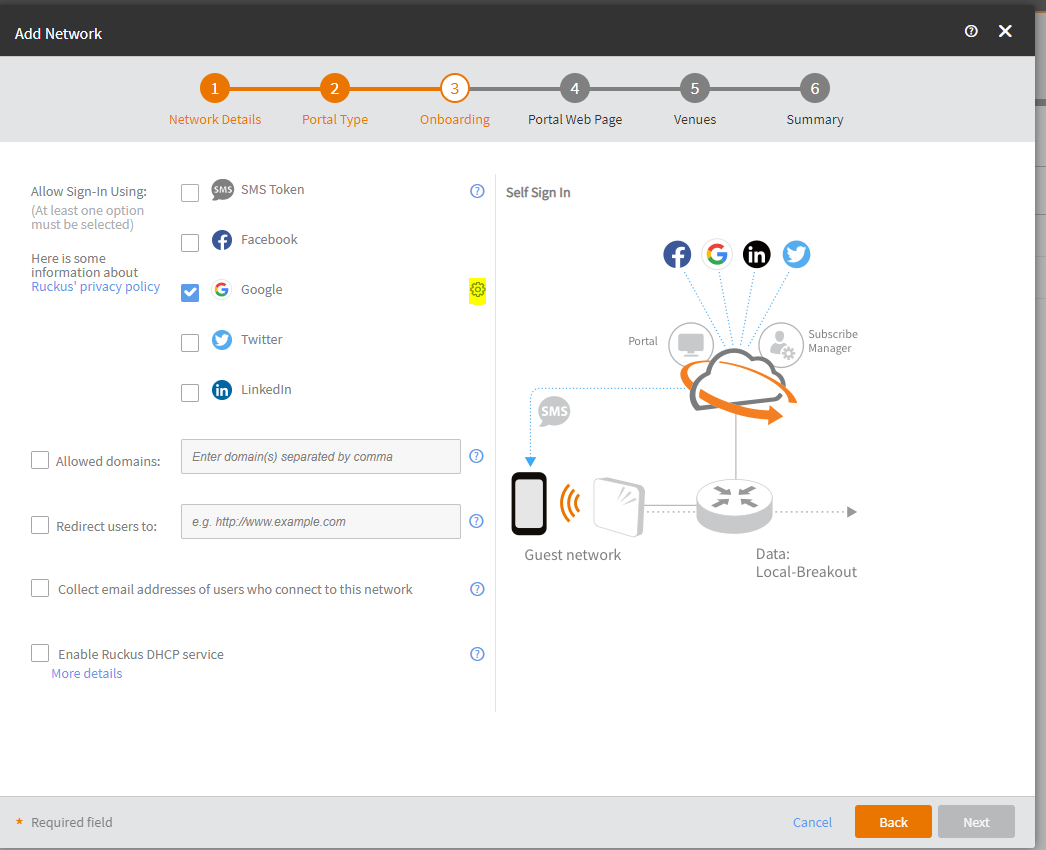
Task: Open Ruckus' privacy policy link
Action: coord(95,287)
